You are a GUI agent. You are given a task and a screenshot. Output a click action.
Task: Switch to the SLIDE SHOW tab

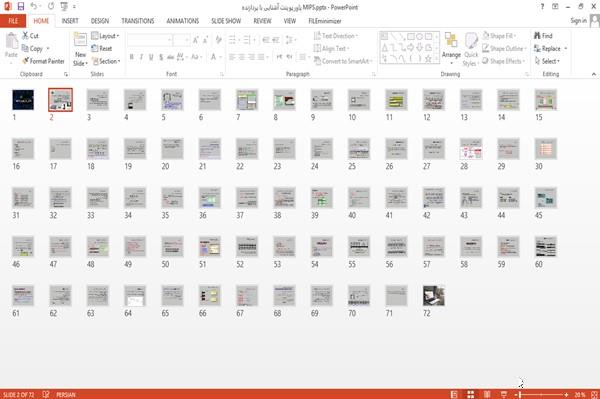coord(226,21)
